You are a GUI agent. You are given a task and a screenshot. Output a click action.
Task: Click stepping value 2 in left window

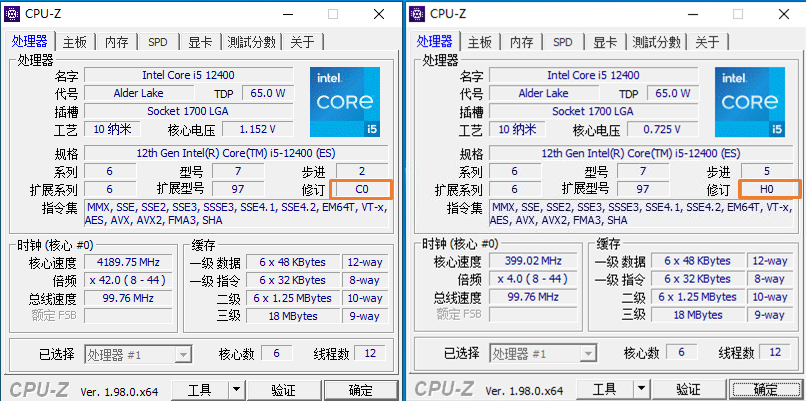[x=362, y=171]
